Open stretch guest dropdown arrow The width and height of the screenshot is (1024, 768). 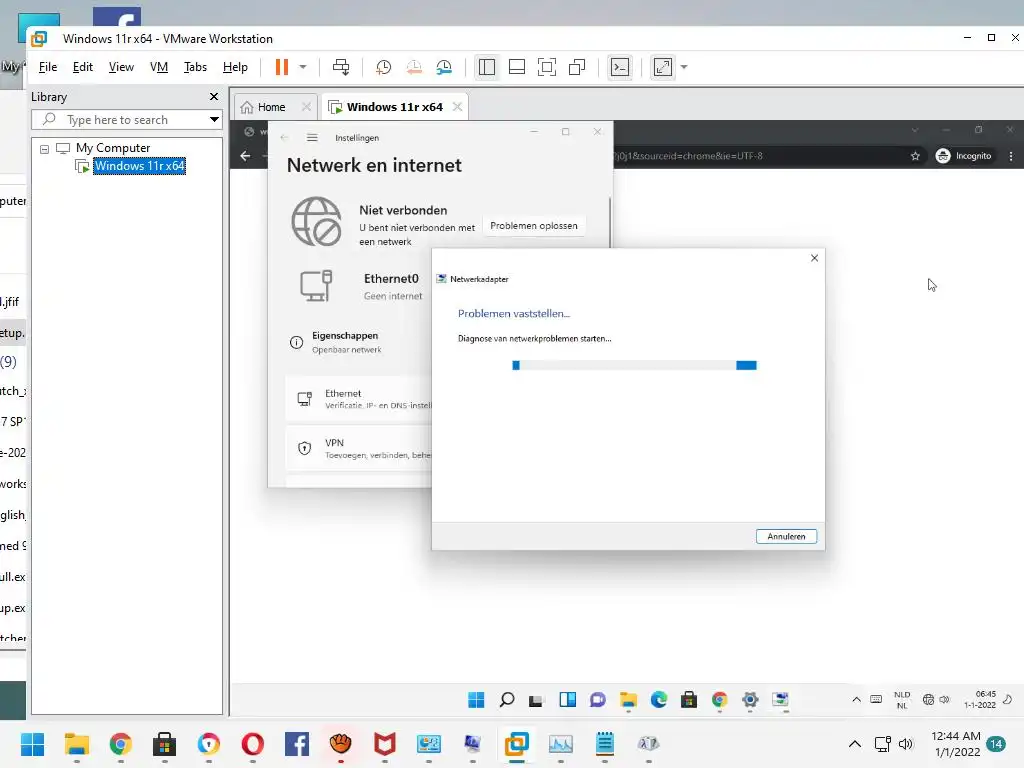684,67
